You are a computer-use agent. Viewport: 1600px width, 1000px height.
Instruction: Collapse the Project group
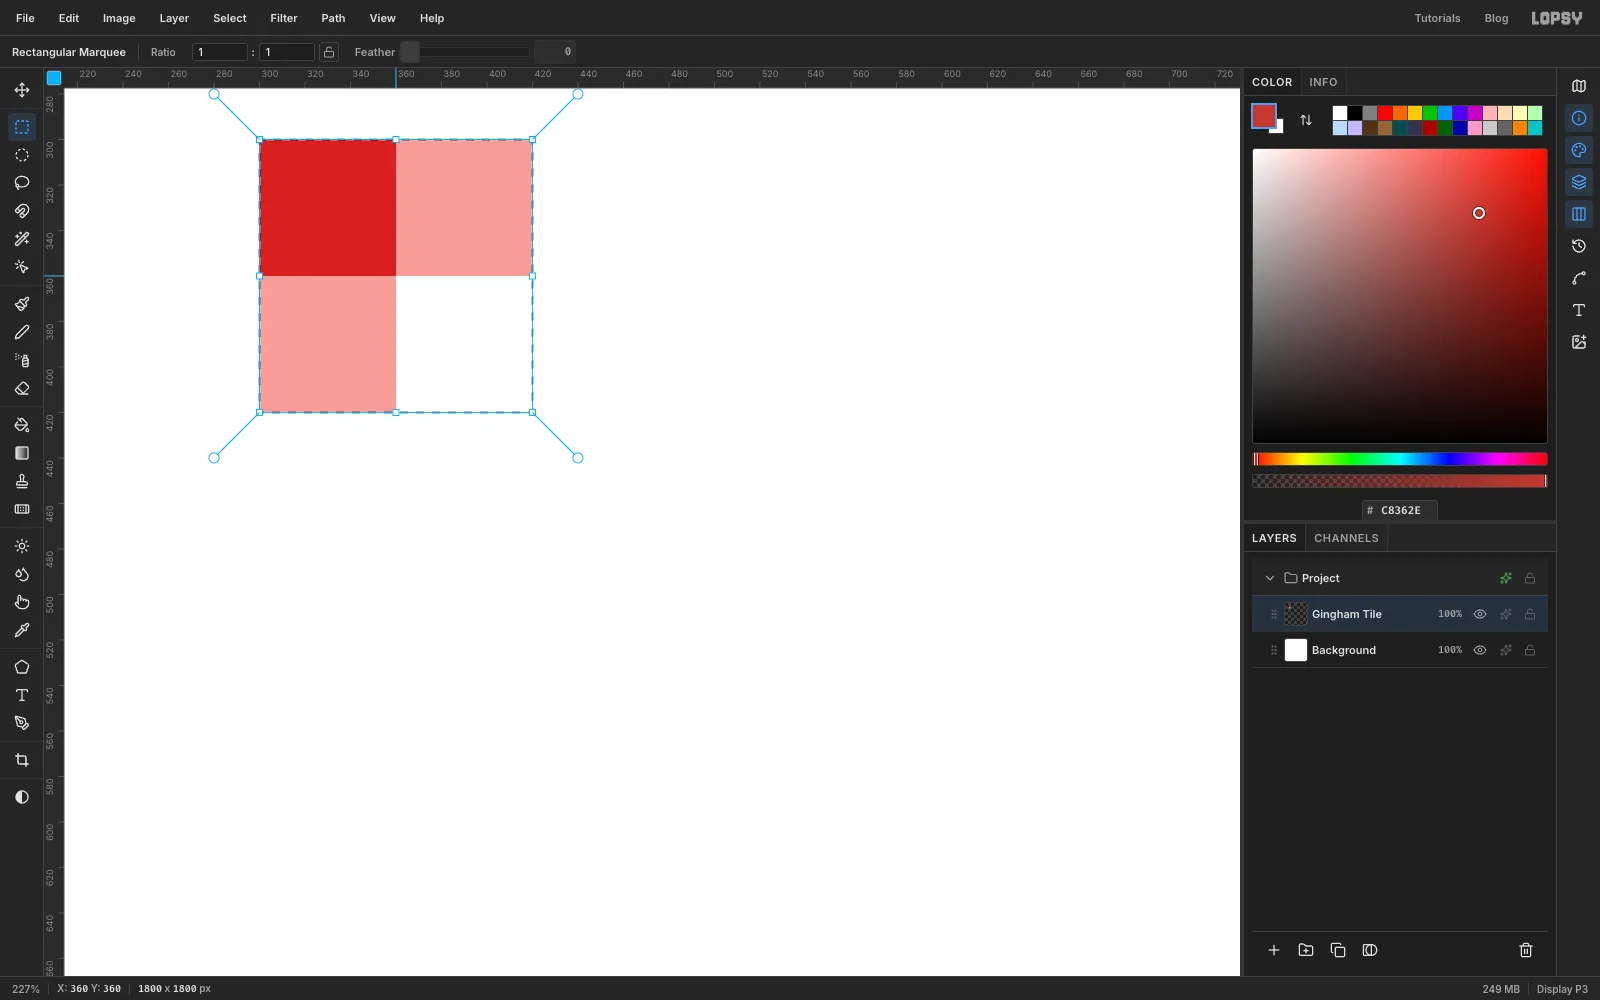(1270, 578)
